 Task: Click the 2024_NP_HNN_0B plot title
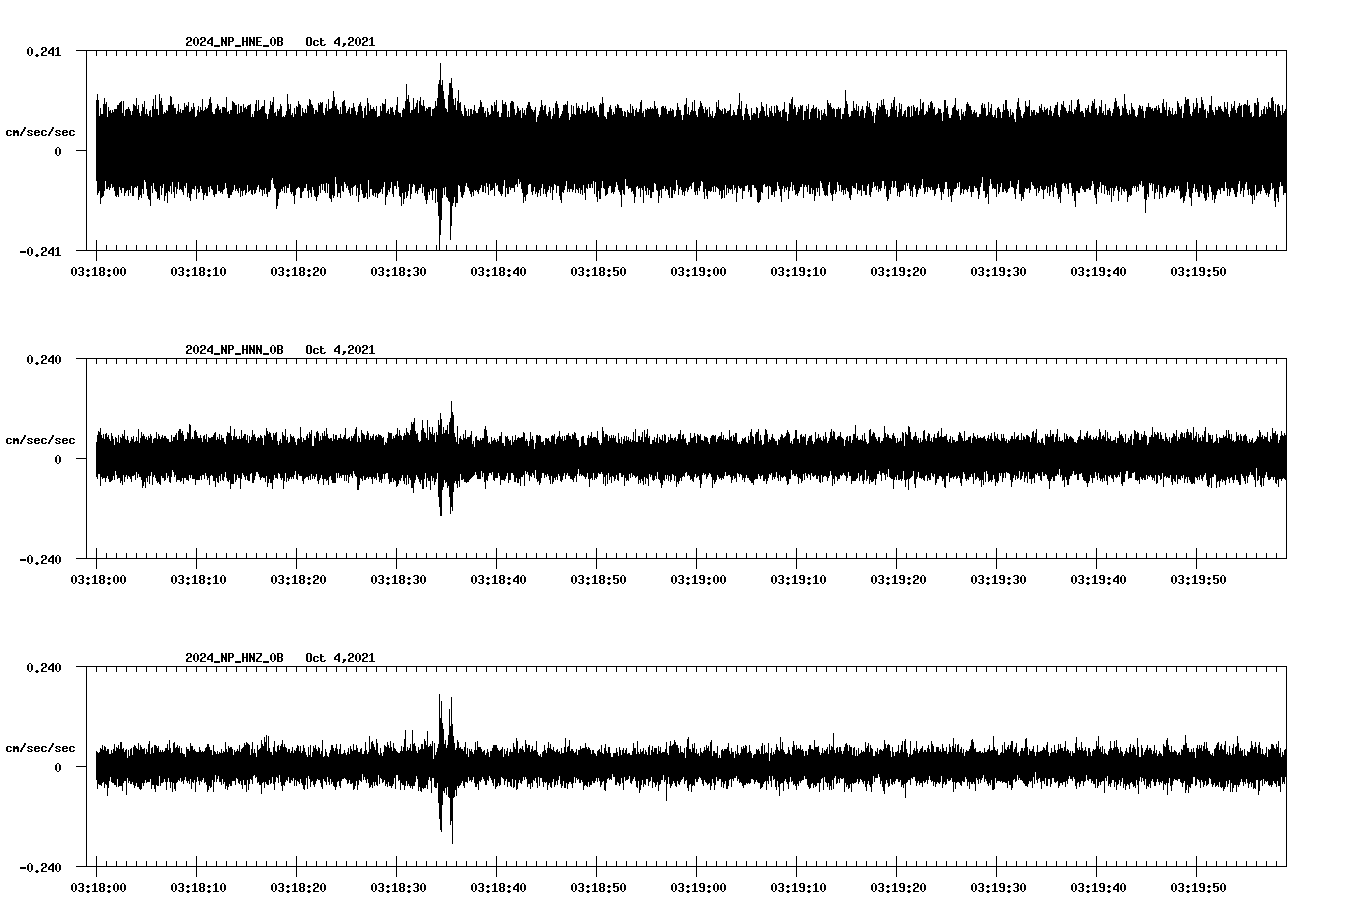[234, 350]
